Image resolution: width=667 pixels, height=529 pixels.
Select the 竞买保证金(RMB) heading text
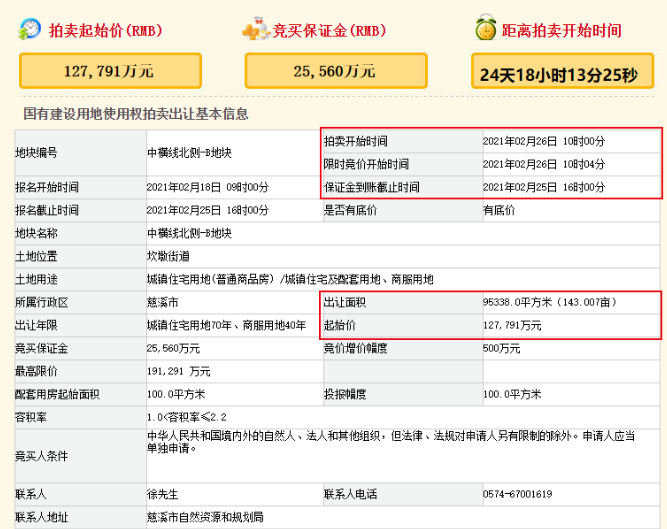(x=328, y=30)
